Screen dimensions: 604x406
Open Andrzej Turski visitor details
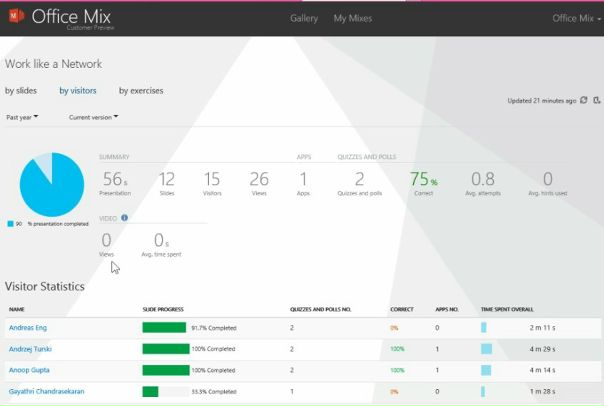click(x=30, y=349)
